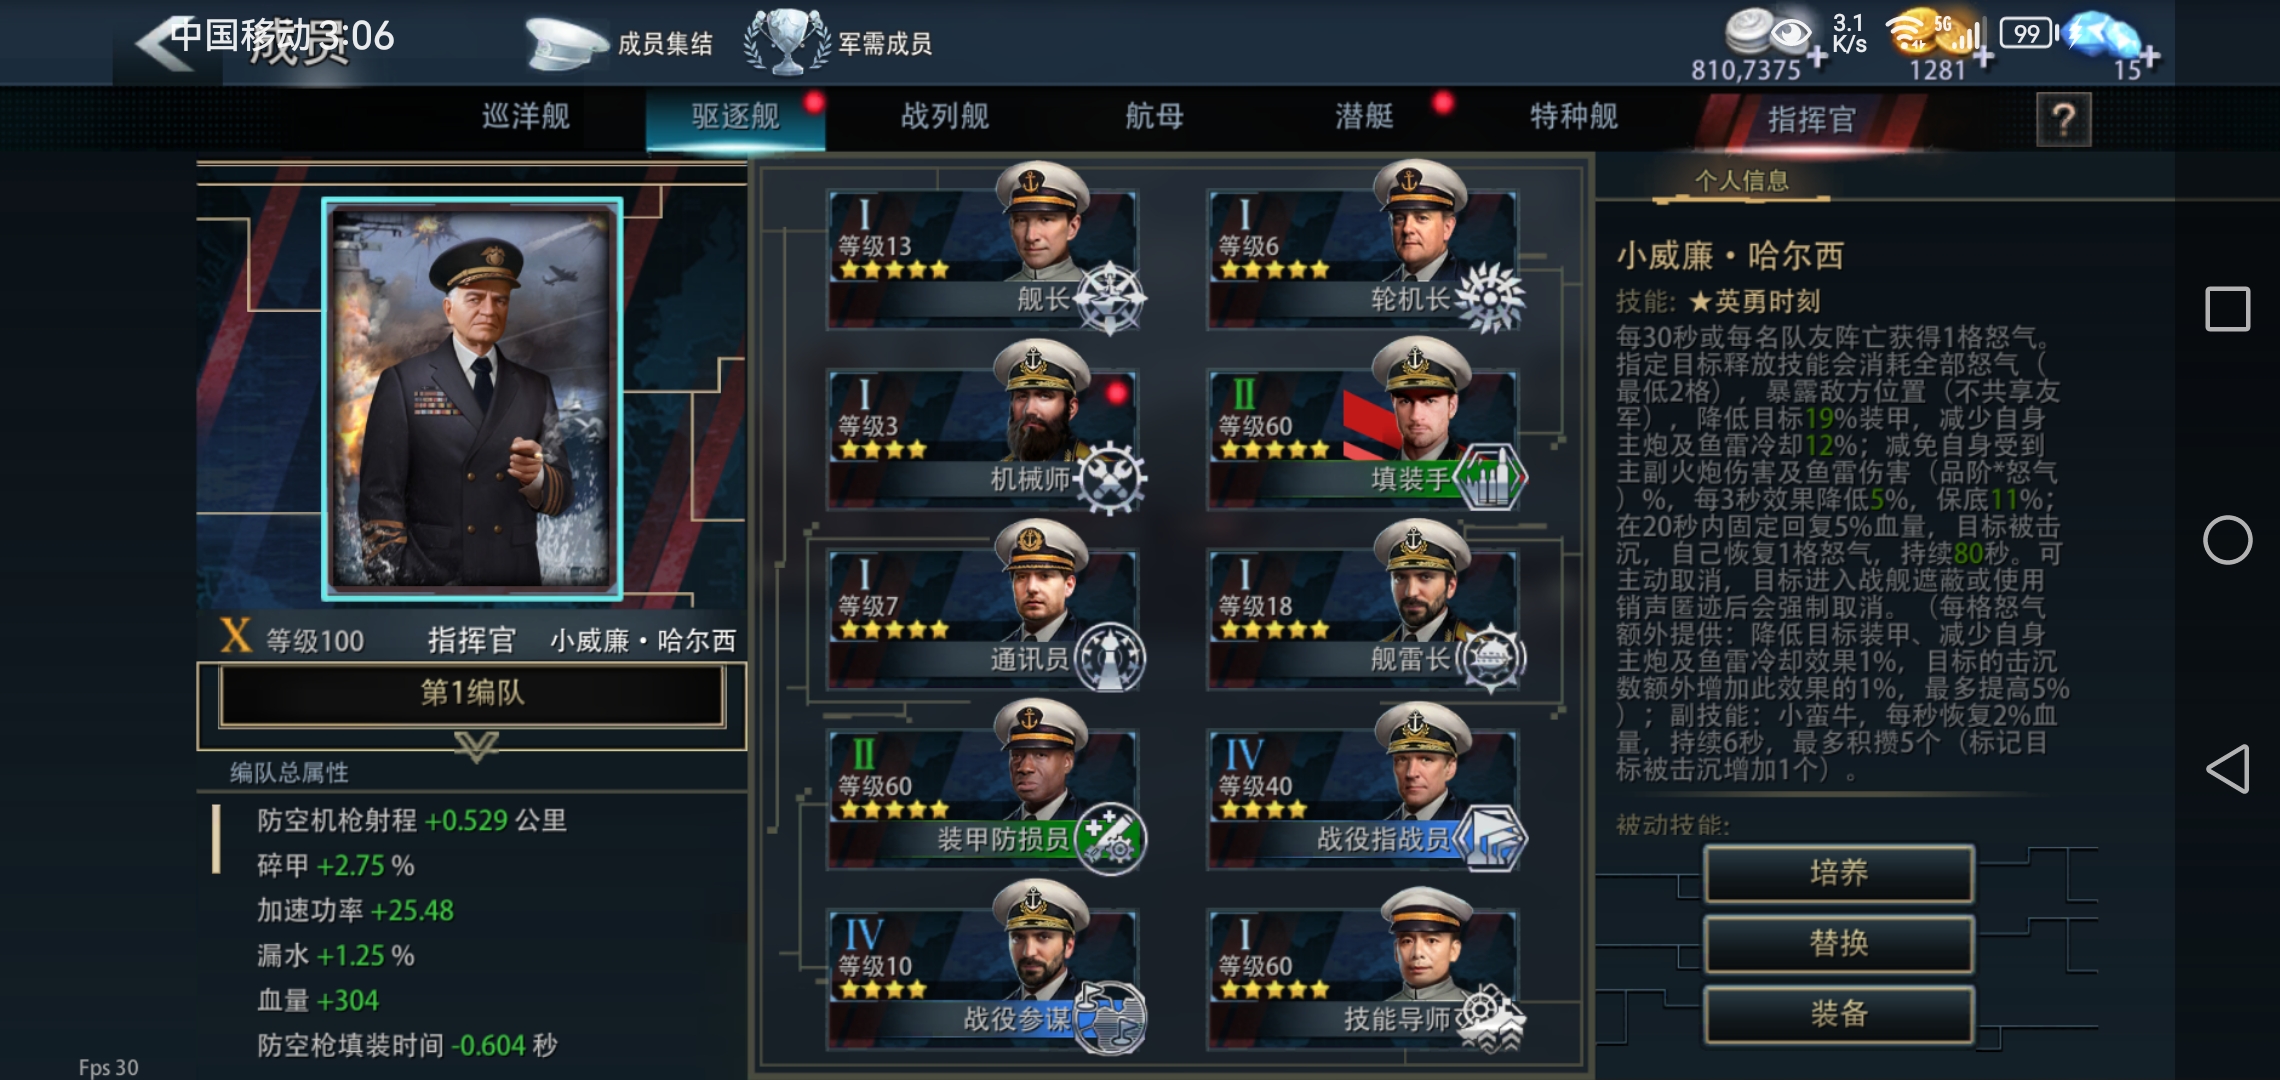The width and height of the screenshot is (2280, 1080).
Task: Click the 培养 button
Action: [1839, 873]
